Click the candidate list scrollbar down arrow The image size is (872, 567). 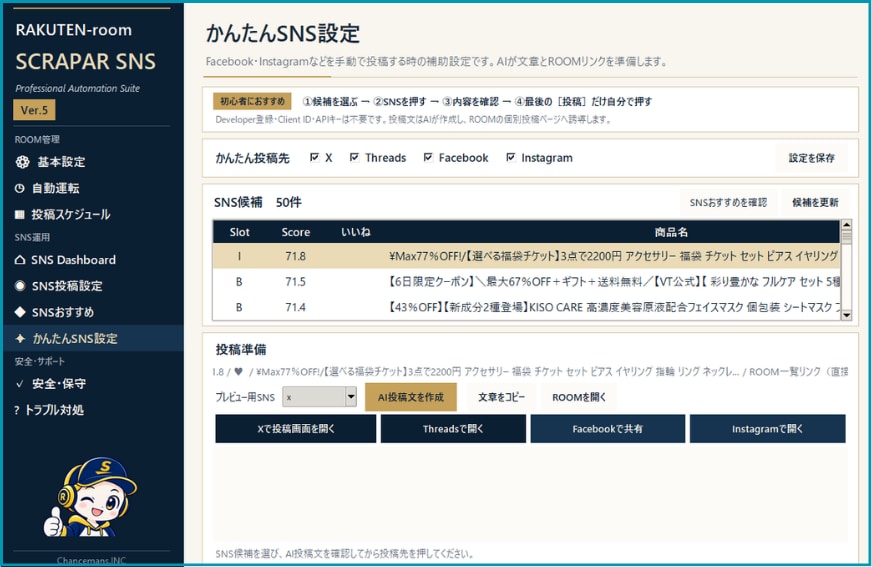pyautogui.click(x=846, y=315)
